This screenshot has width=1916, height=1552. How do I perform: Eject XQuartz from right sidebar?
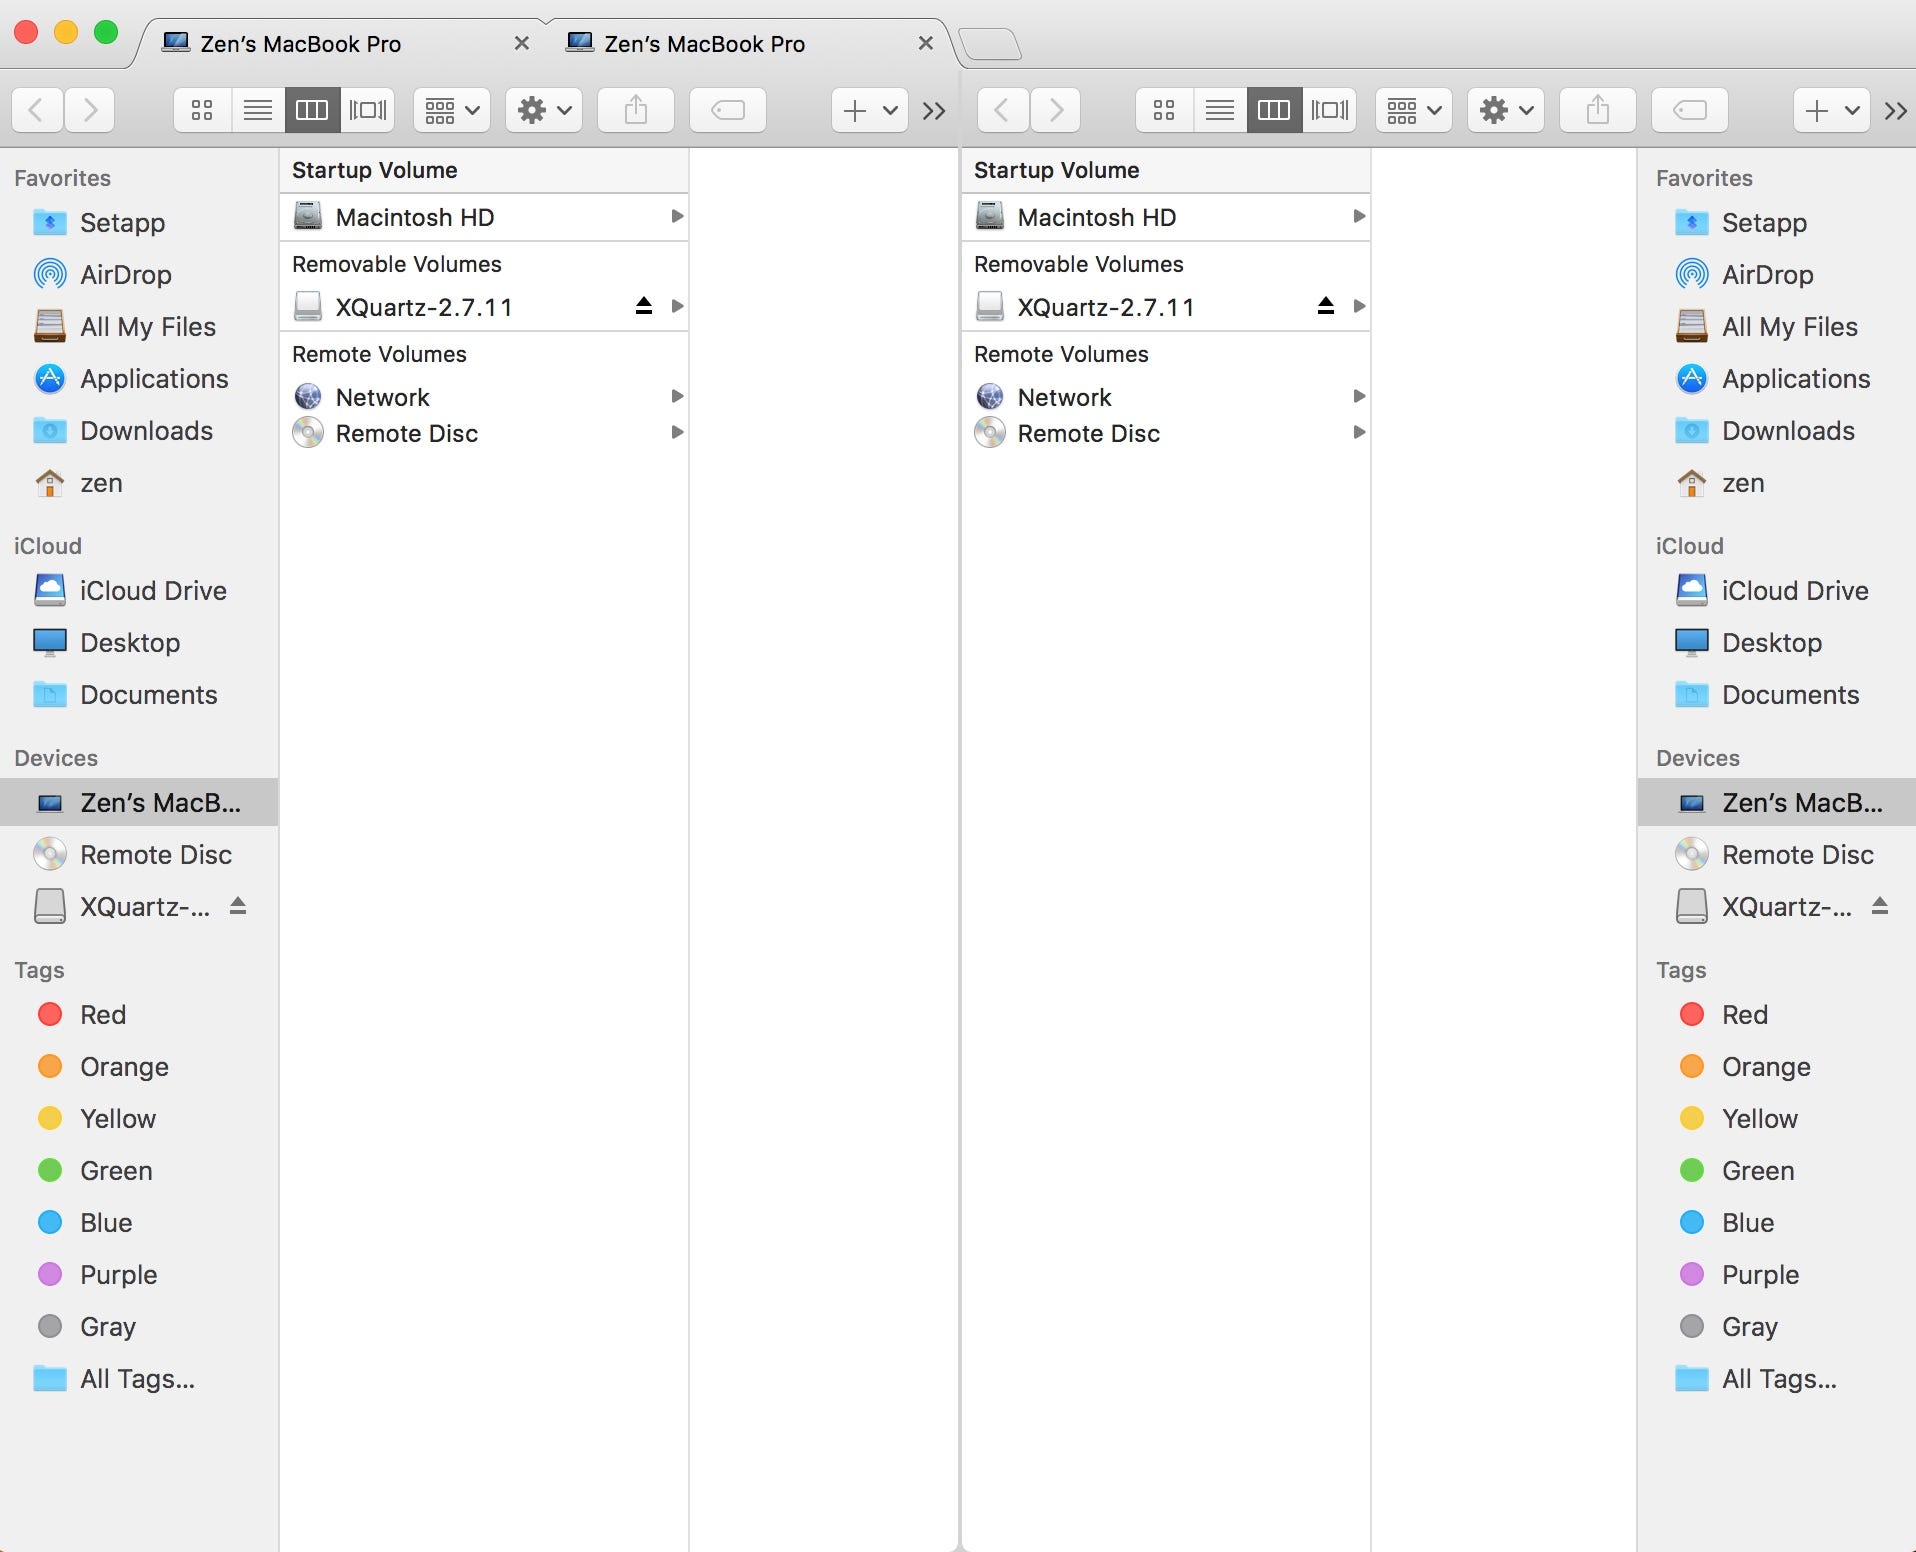tap(1880, 906)
